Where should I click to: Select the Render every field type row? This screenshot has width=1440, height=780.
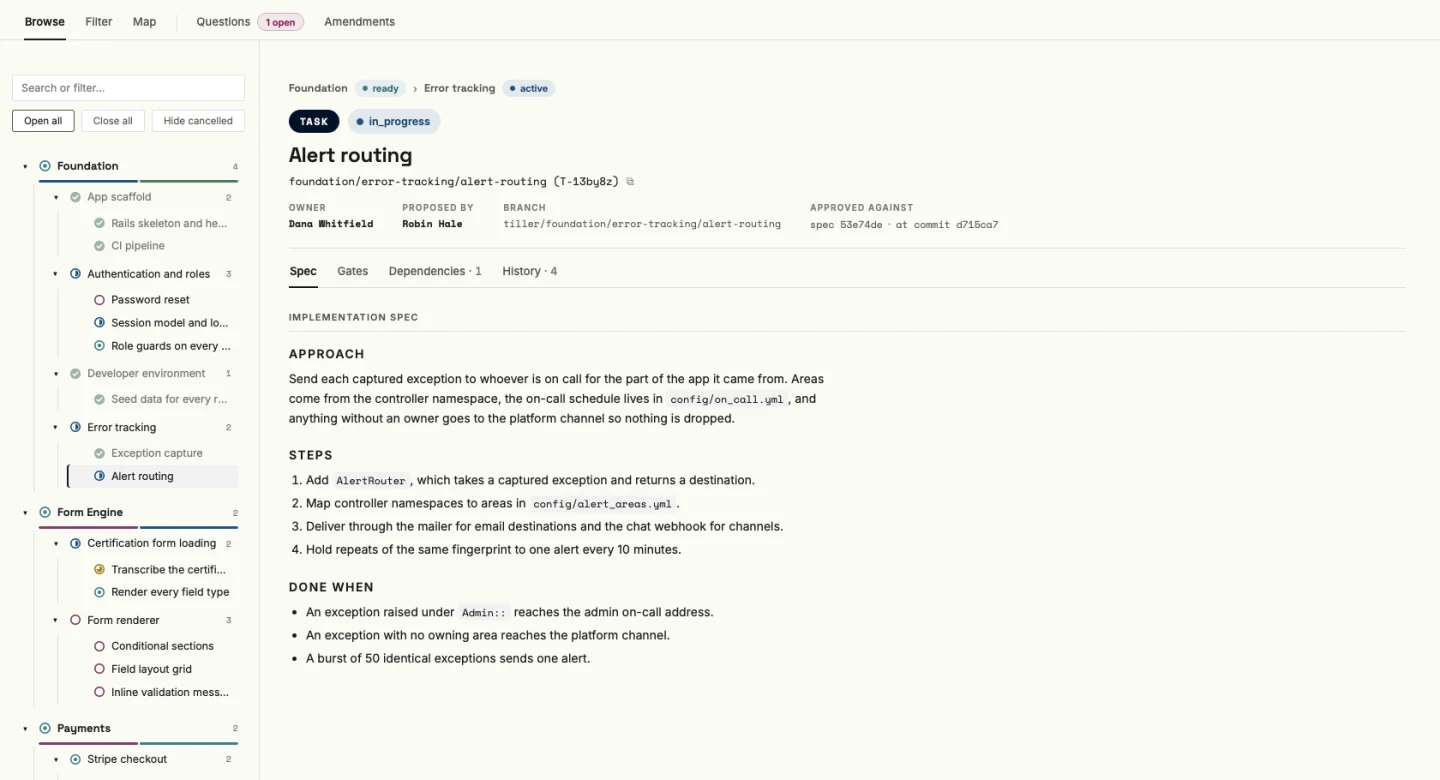click(153, 592)
